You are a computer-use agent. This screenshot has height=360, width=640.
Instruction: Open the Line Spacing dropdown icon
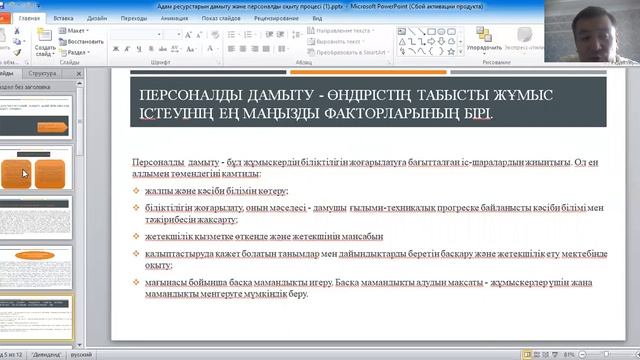click(297, 35)
